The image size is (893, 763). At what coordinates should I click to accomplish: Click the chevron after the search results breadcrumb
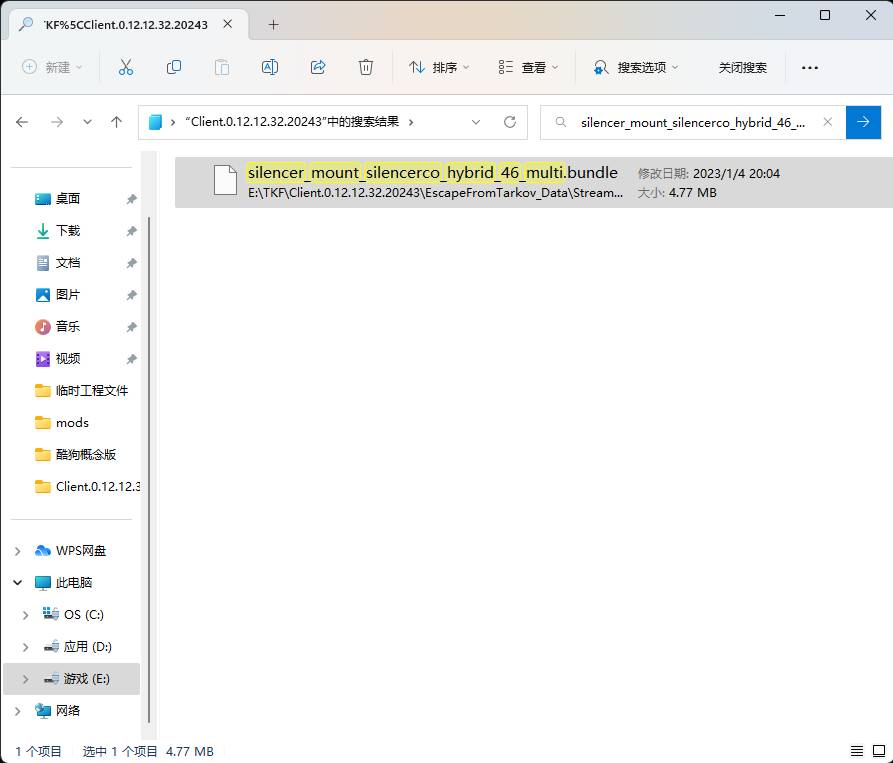(x=411, y=122)
